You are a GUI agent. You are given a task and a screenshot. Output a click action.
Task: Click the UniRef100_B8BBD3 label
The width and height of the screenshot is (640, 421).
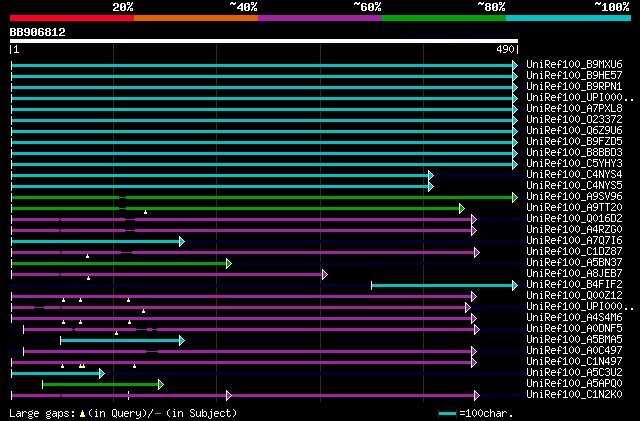[x=574, y=153]
